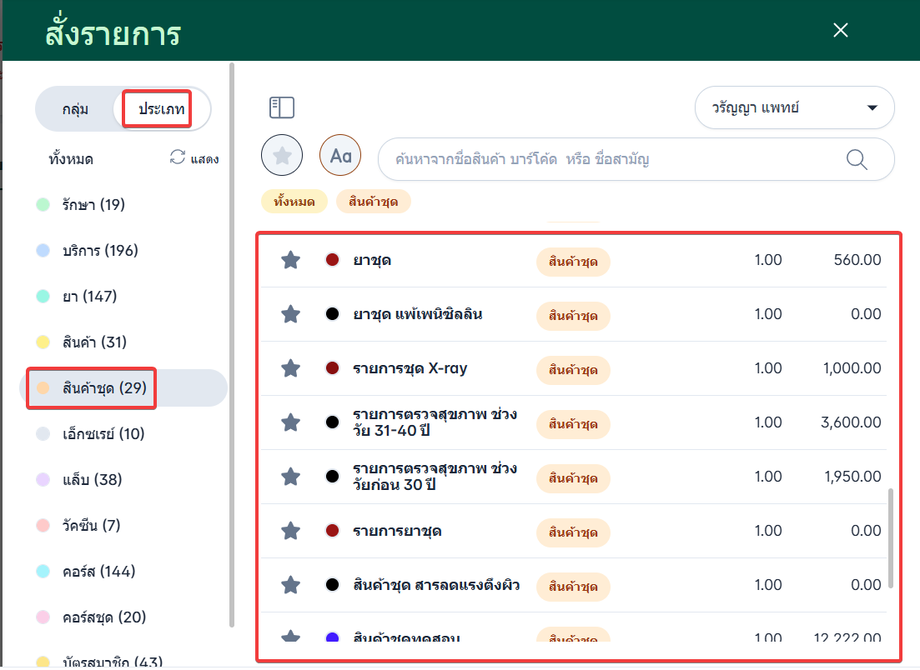Viewport: 920px width, 670px height.
Task: Toggle the Aa text size button
Action: pyautogui.click(x=340, y=155)
